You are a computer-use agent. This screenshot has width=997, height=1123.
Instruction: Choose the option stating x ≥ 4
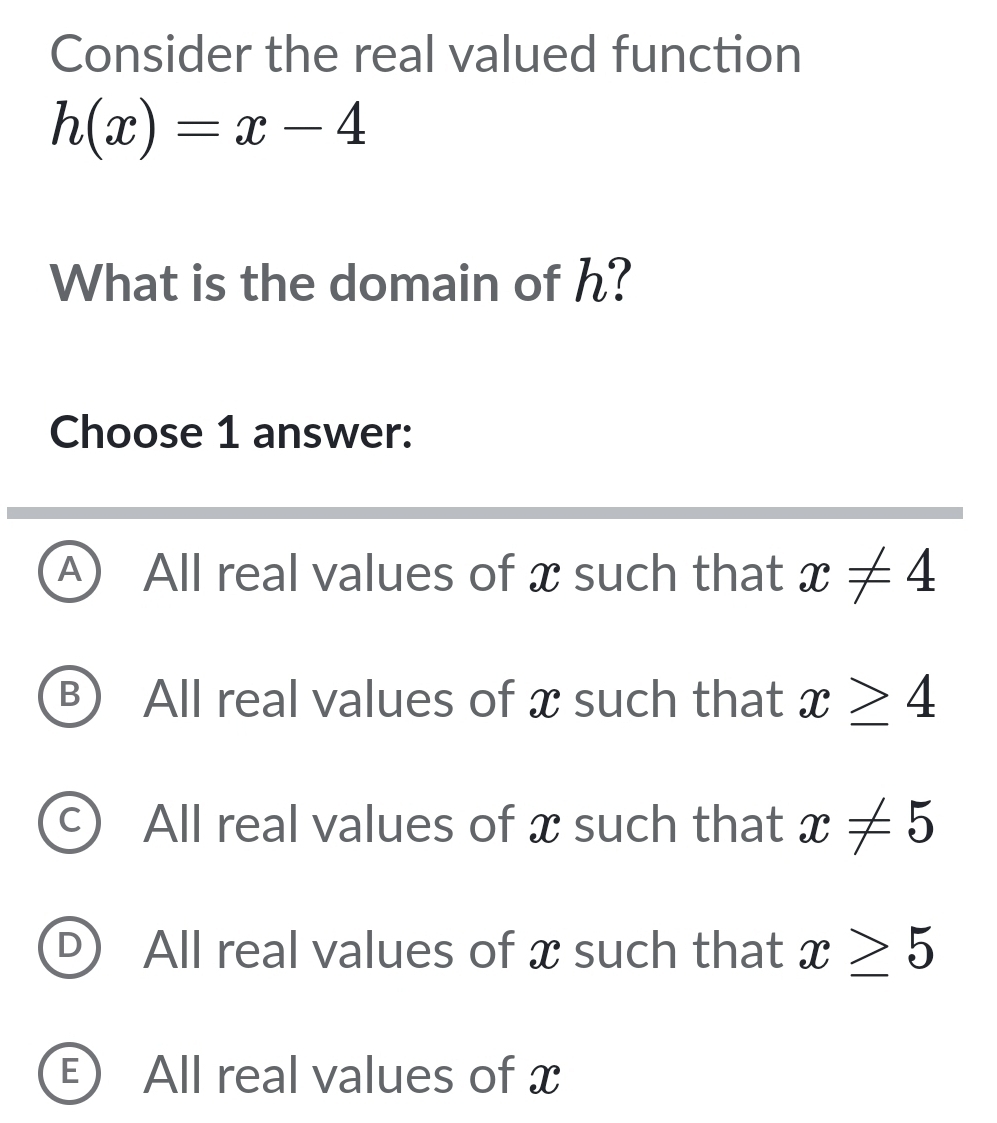click(540, 699)
